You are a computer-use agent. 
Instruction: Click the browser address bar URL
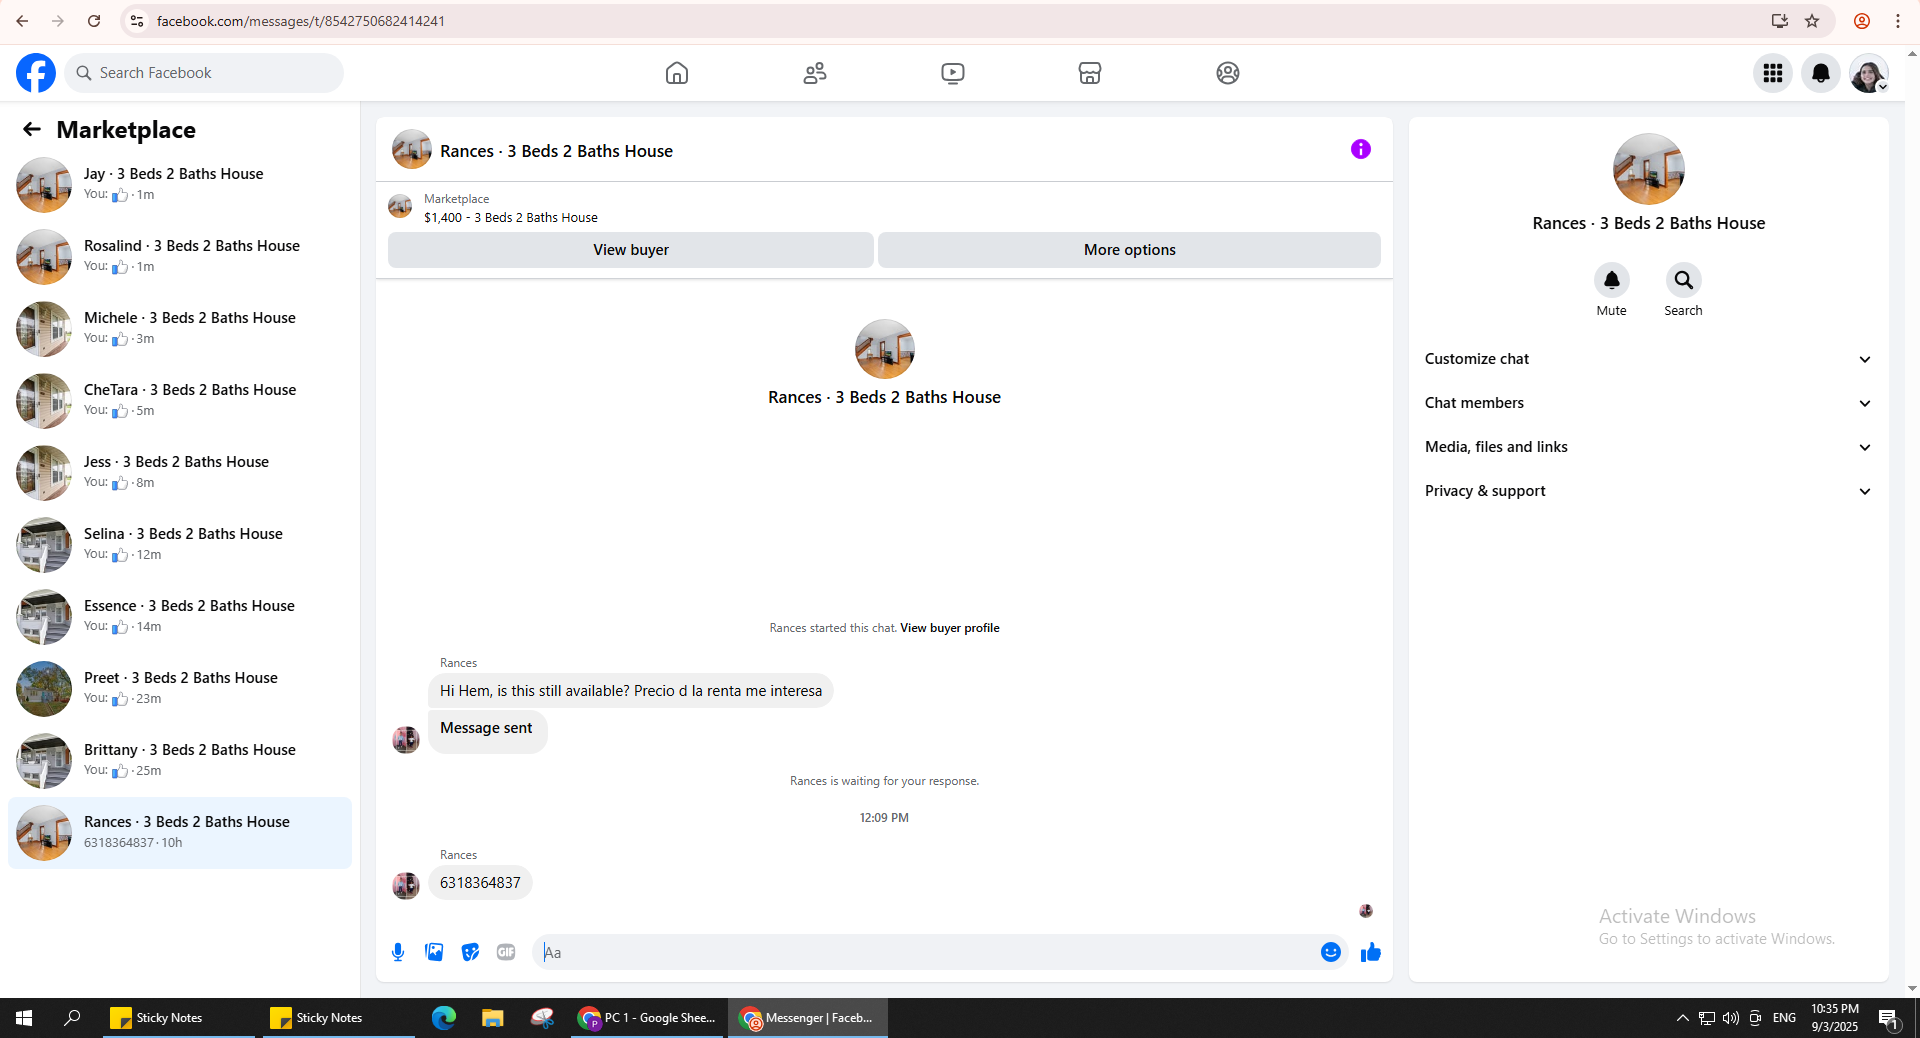coord(301,21)
